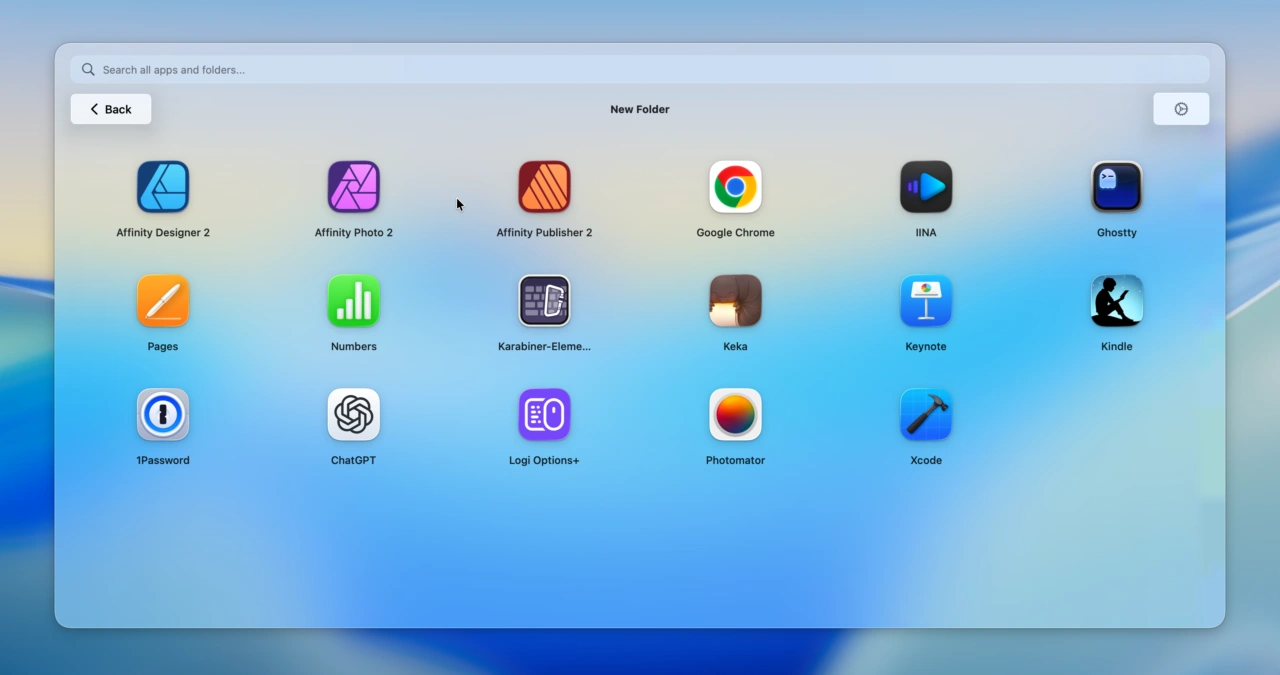Launch the ChatGPT app
Screen dimensions: 1280x675
click(x=354, y=415)
